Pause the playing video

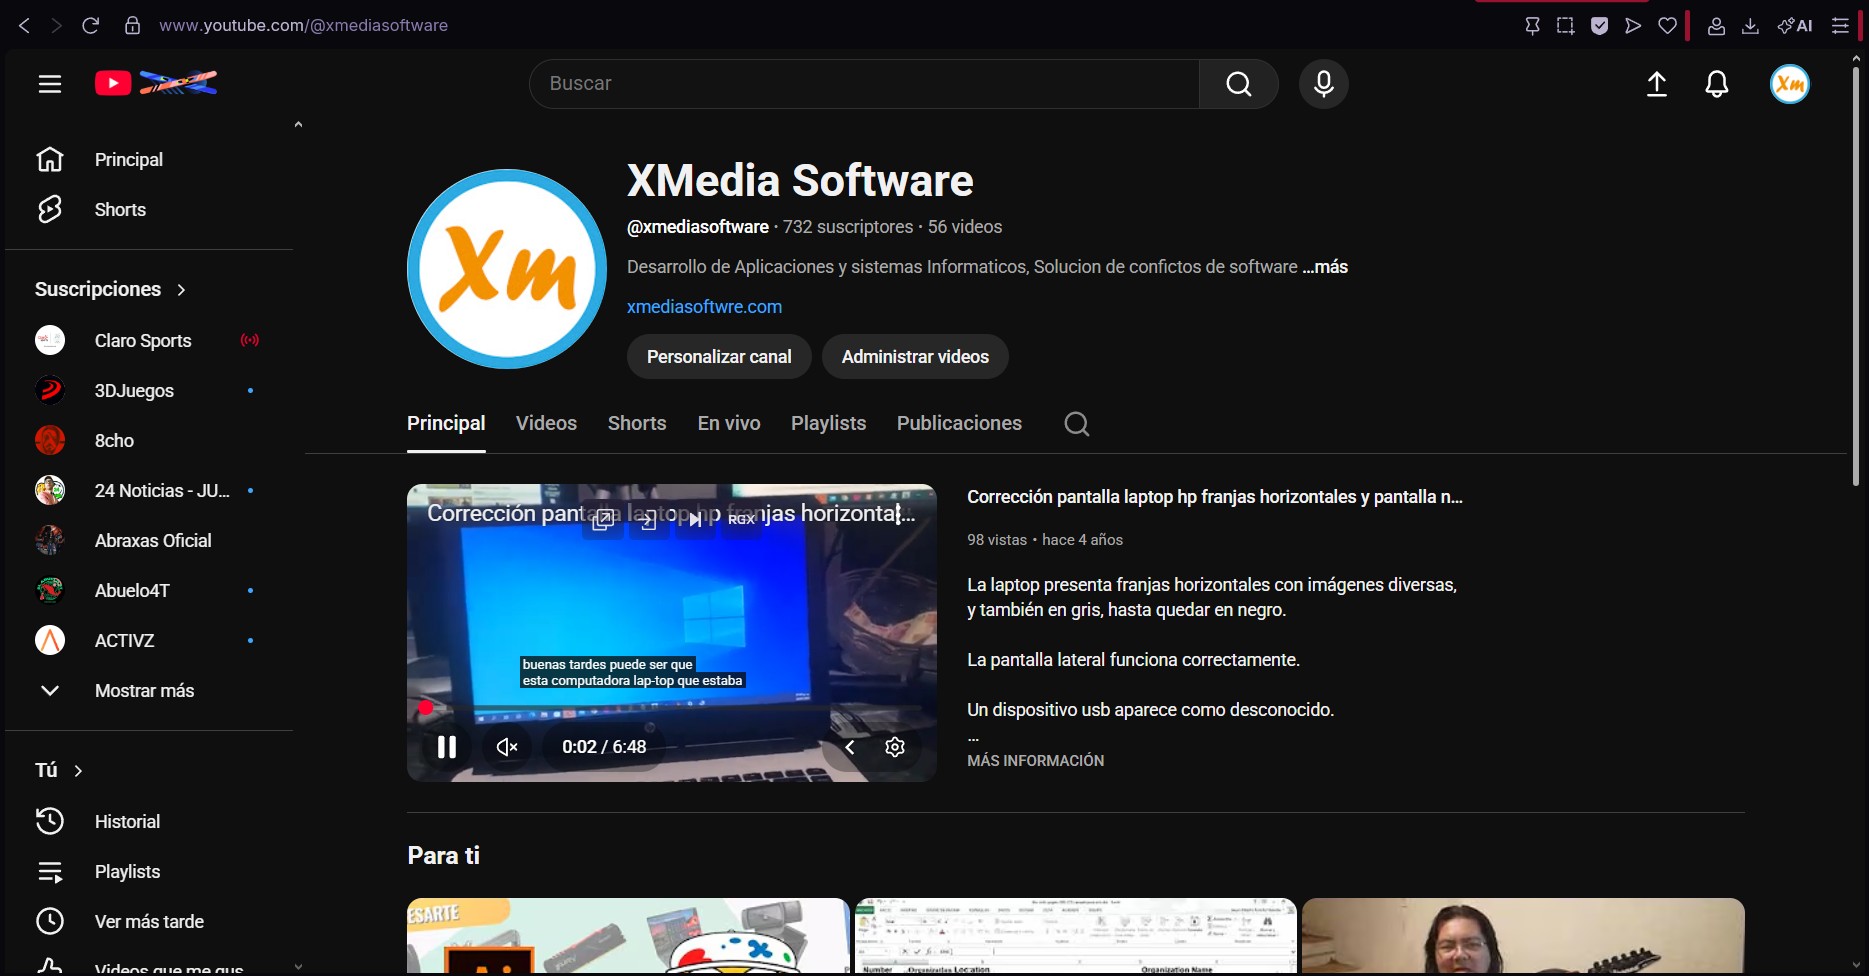[446, 746]
